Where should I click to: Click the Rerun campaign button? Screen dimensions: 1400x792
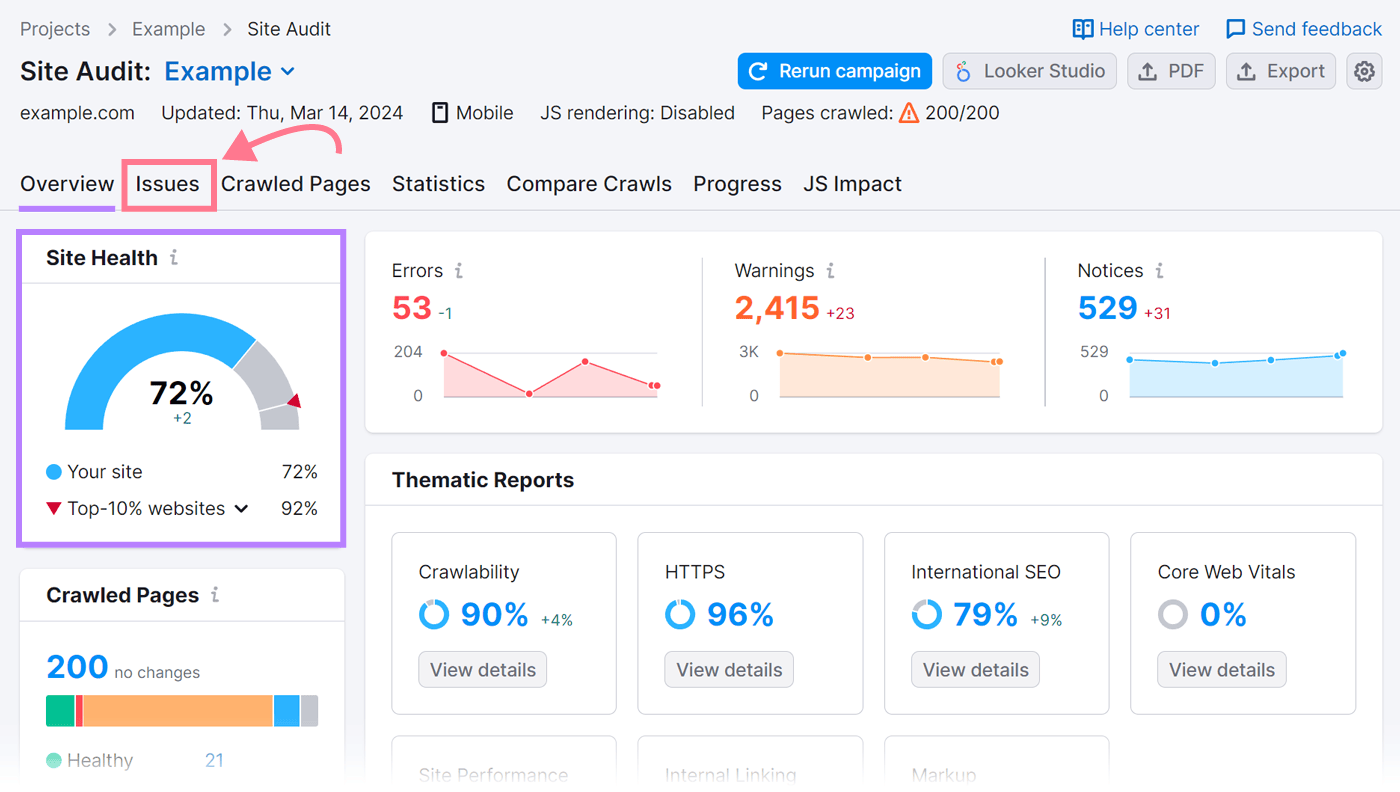[x=834, y=71]
